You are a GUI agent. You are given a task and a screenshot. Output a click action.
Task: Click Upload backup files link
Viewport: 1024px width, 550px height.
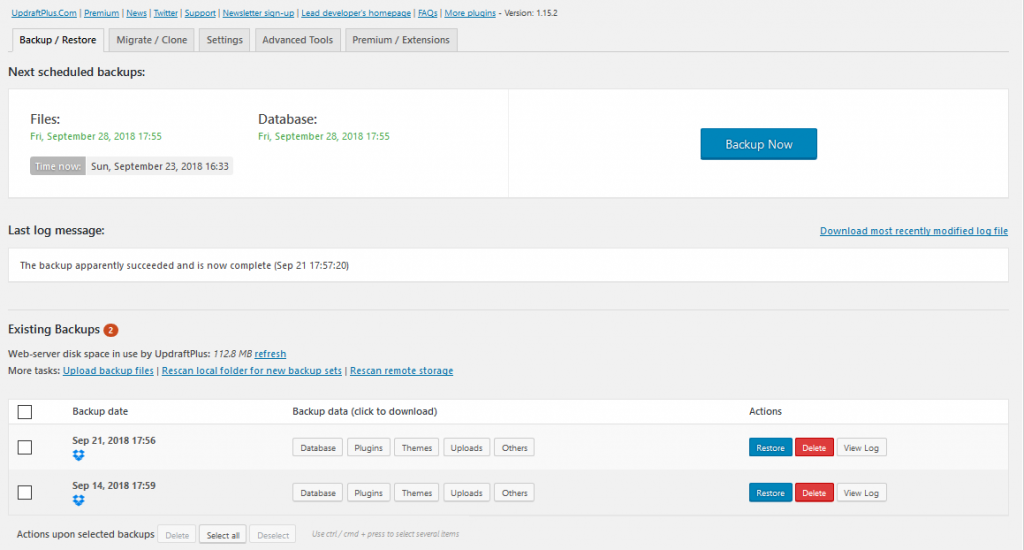point(108,370)
